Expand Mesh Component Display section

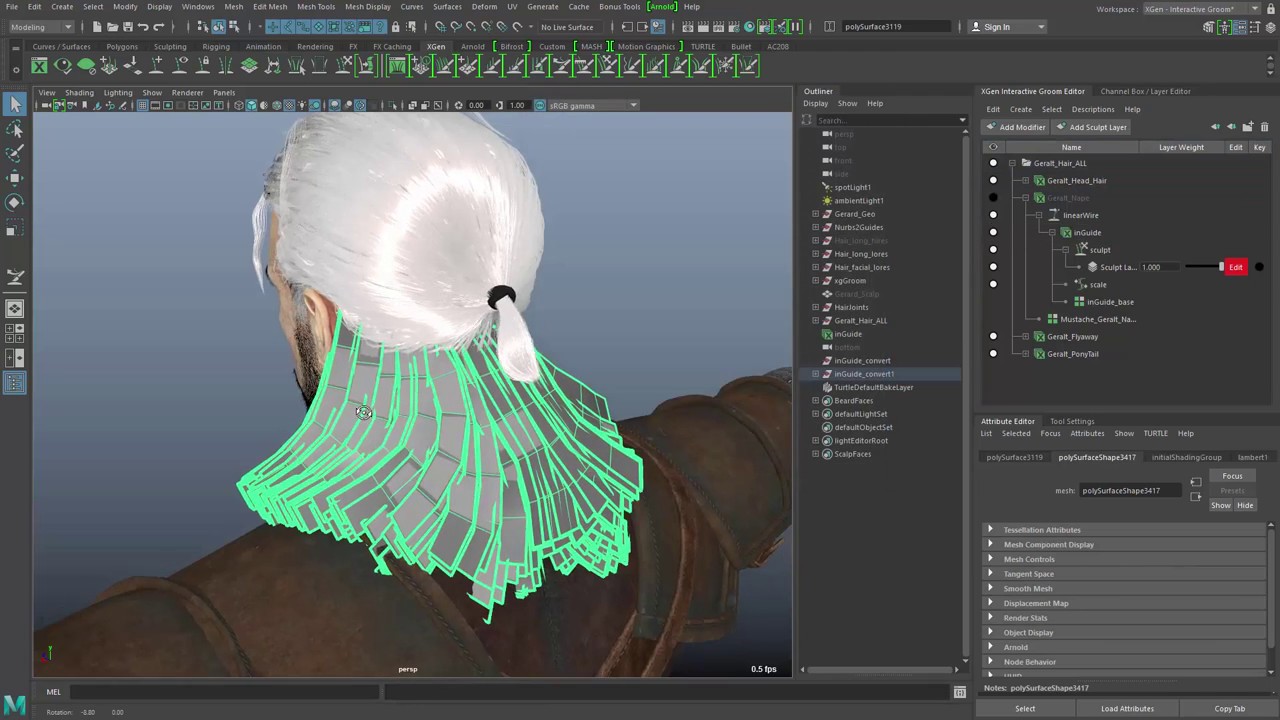point(1126,545)
